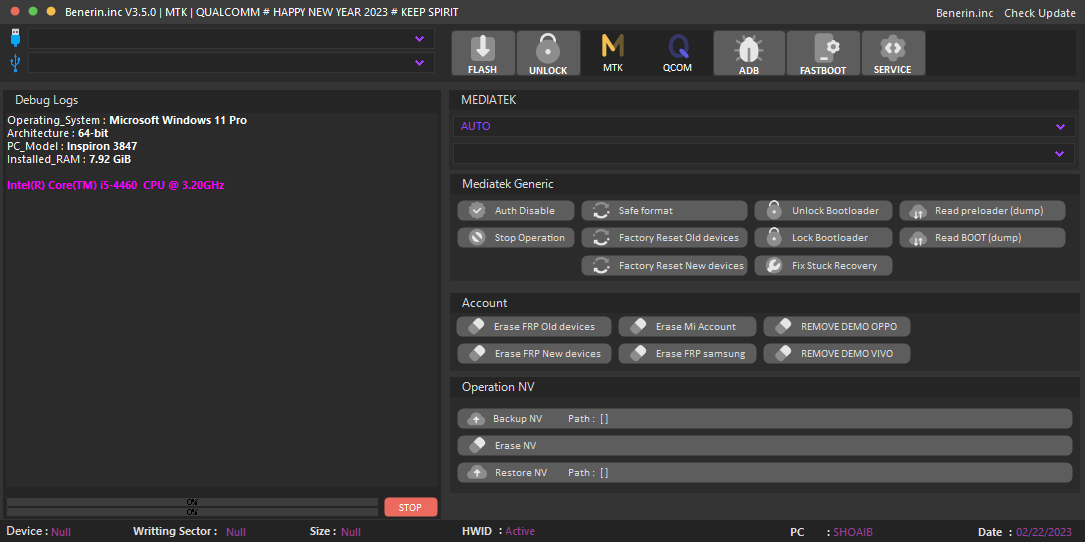The image size is (1085, 542).
Task: Click the Mediatek Generic section header
Action: tap(507, 184)
